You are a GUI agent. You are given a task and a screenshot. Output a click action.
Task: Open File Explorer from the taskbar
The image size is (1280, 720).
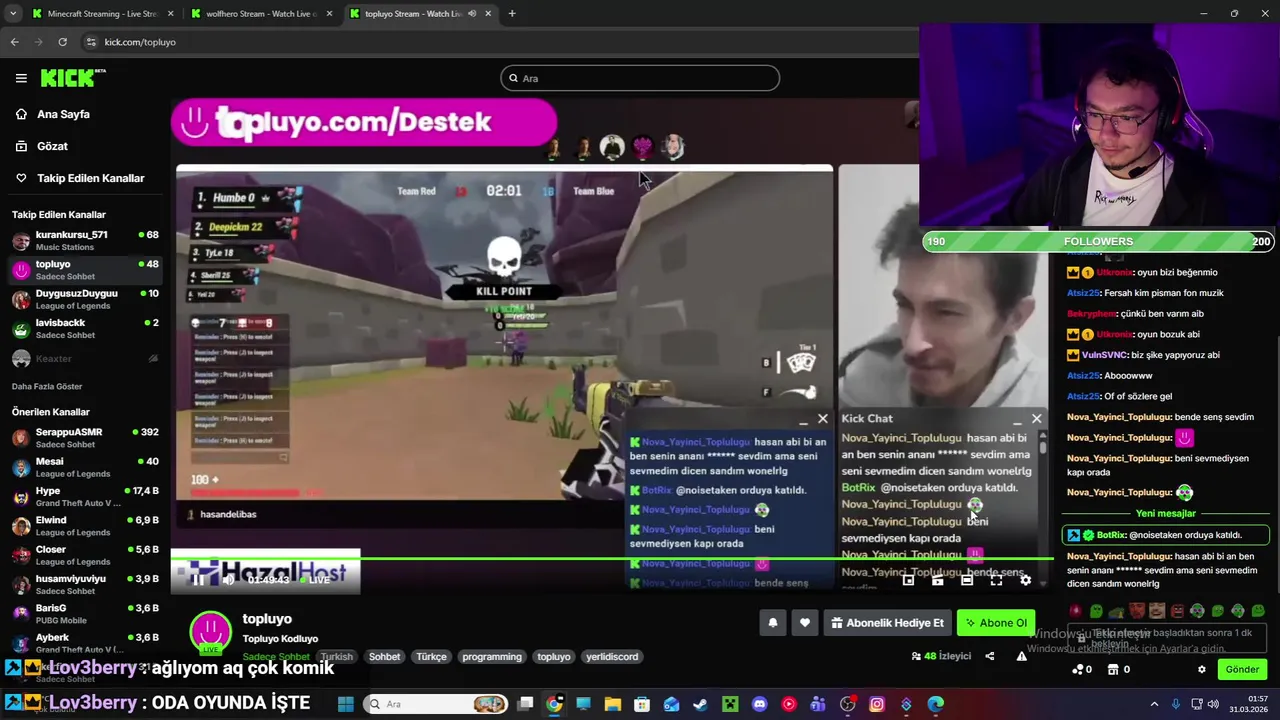coord(612,704)
